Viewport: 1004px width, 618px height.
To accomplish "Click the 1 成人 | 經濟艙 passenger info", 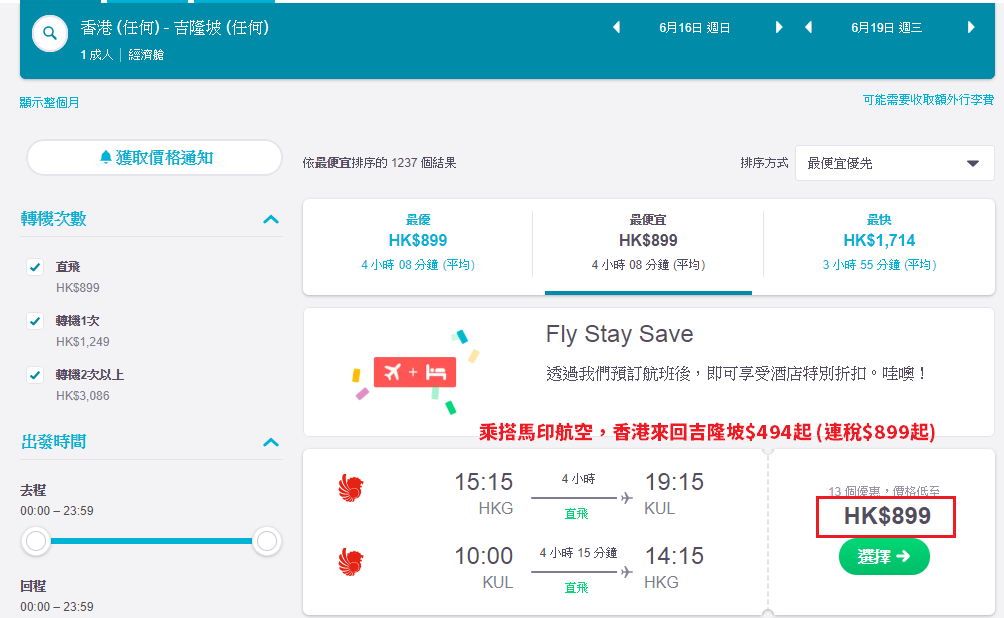I will tap(122, 55).
